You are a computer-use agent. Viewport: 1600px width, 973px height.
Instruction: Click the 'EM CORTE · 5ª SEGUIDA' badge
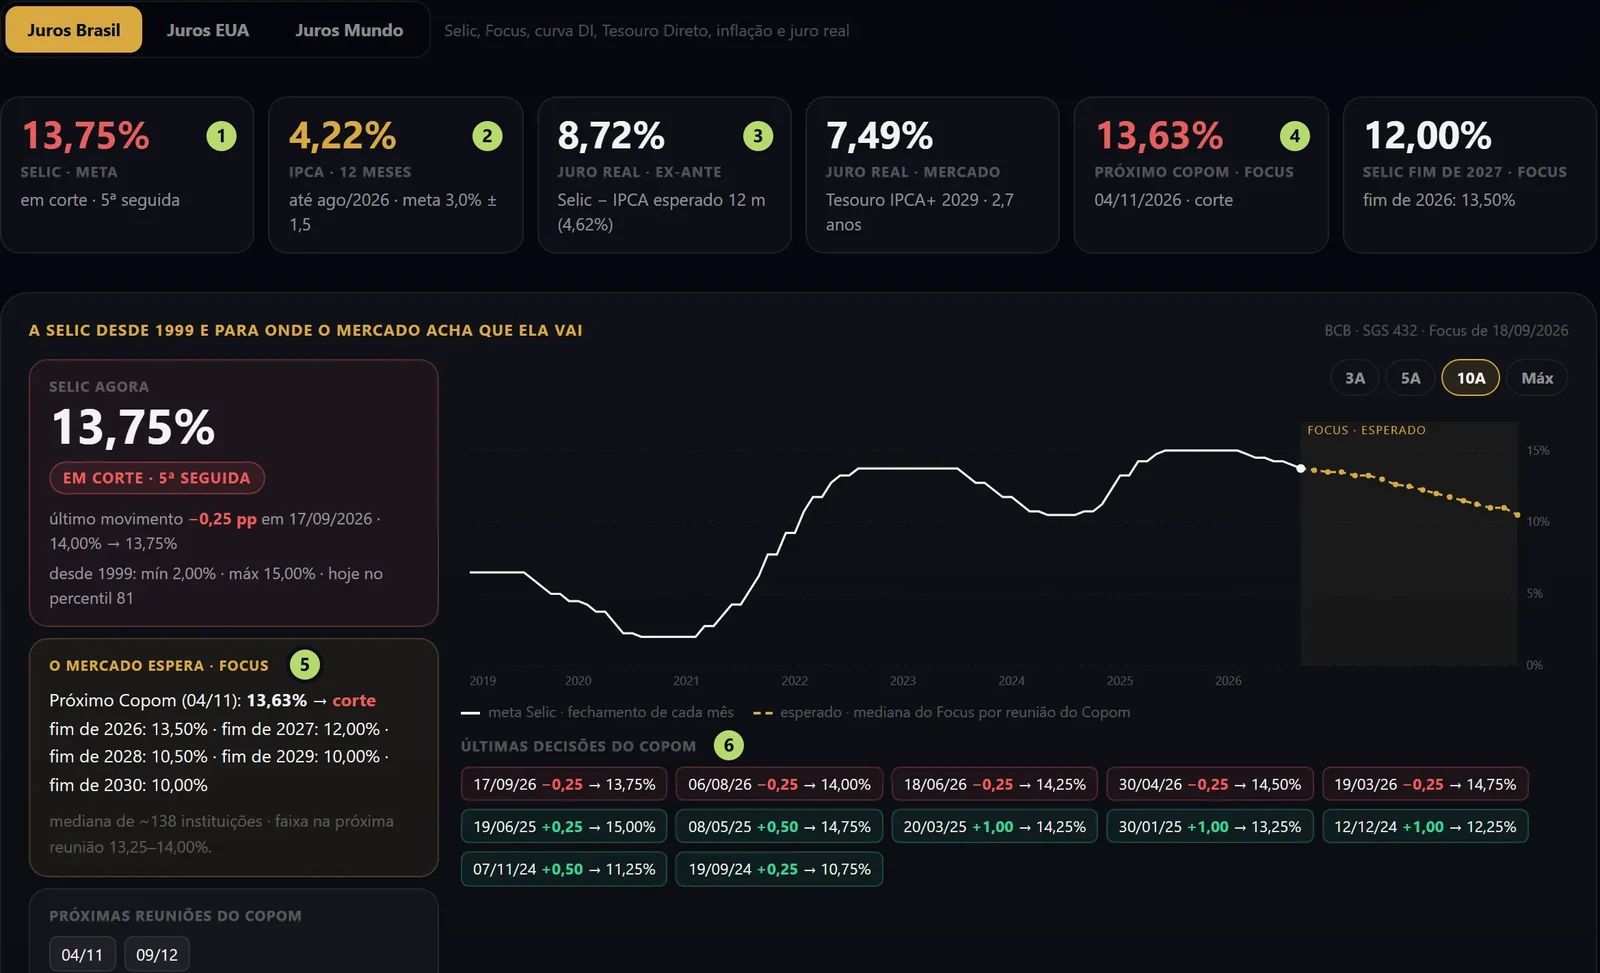[x=157, y=478]
